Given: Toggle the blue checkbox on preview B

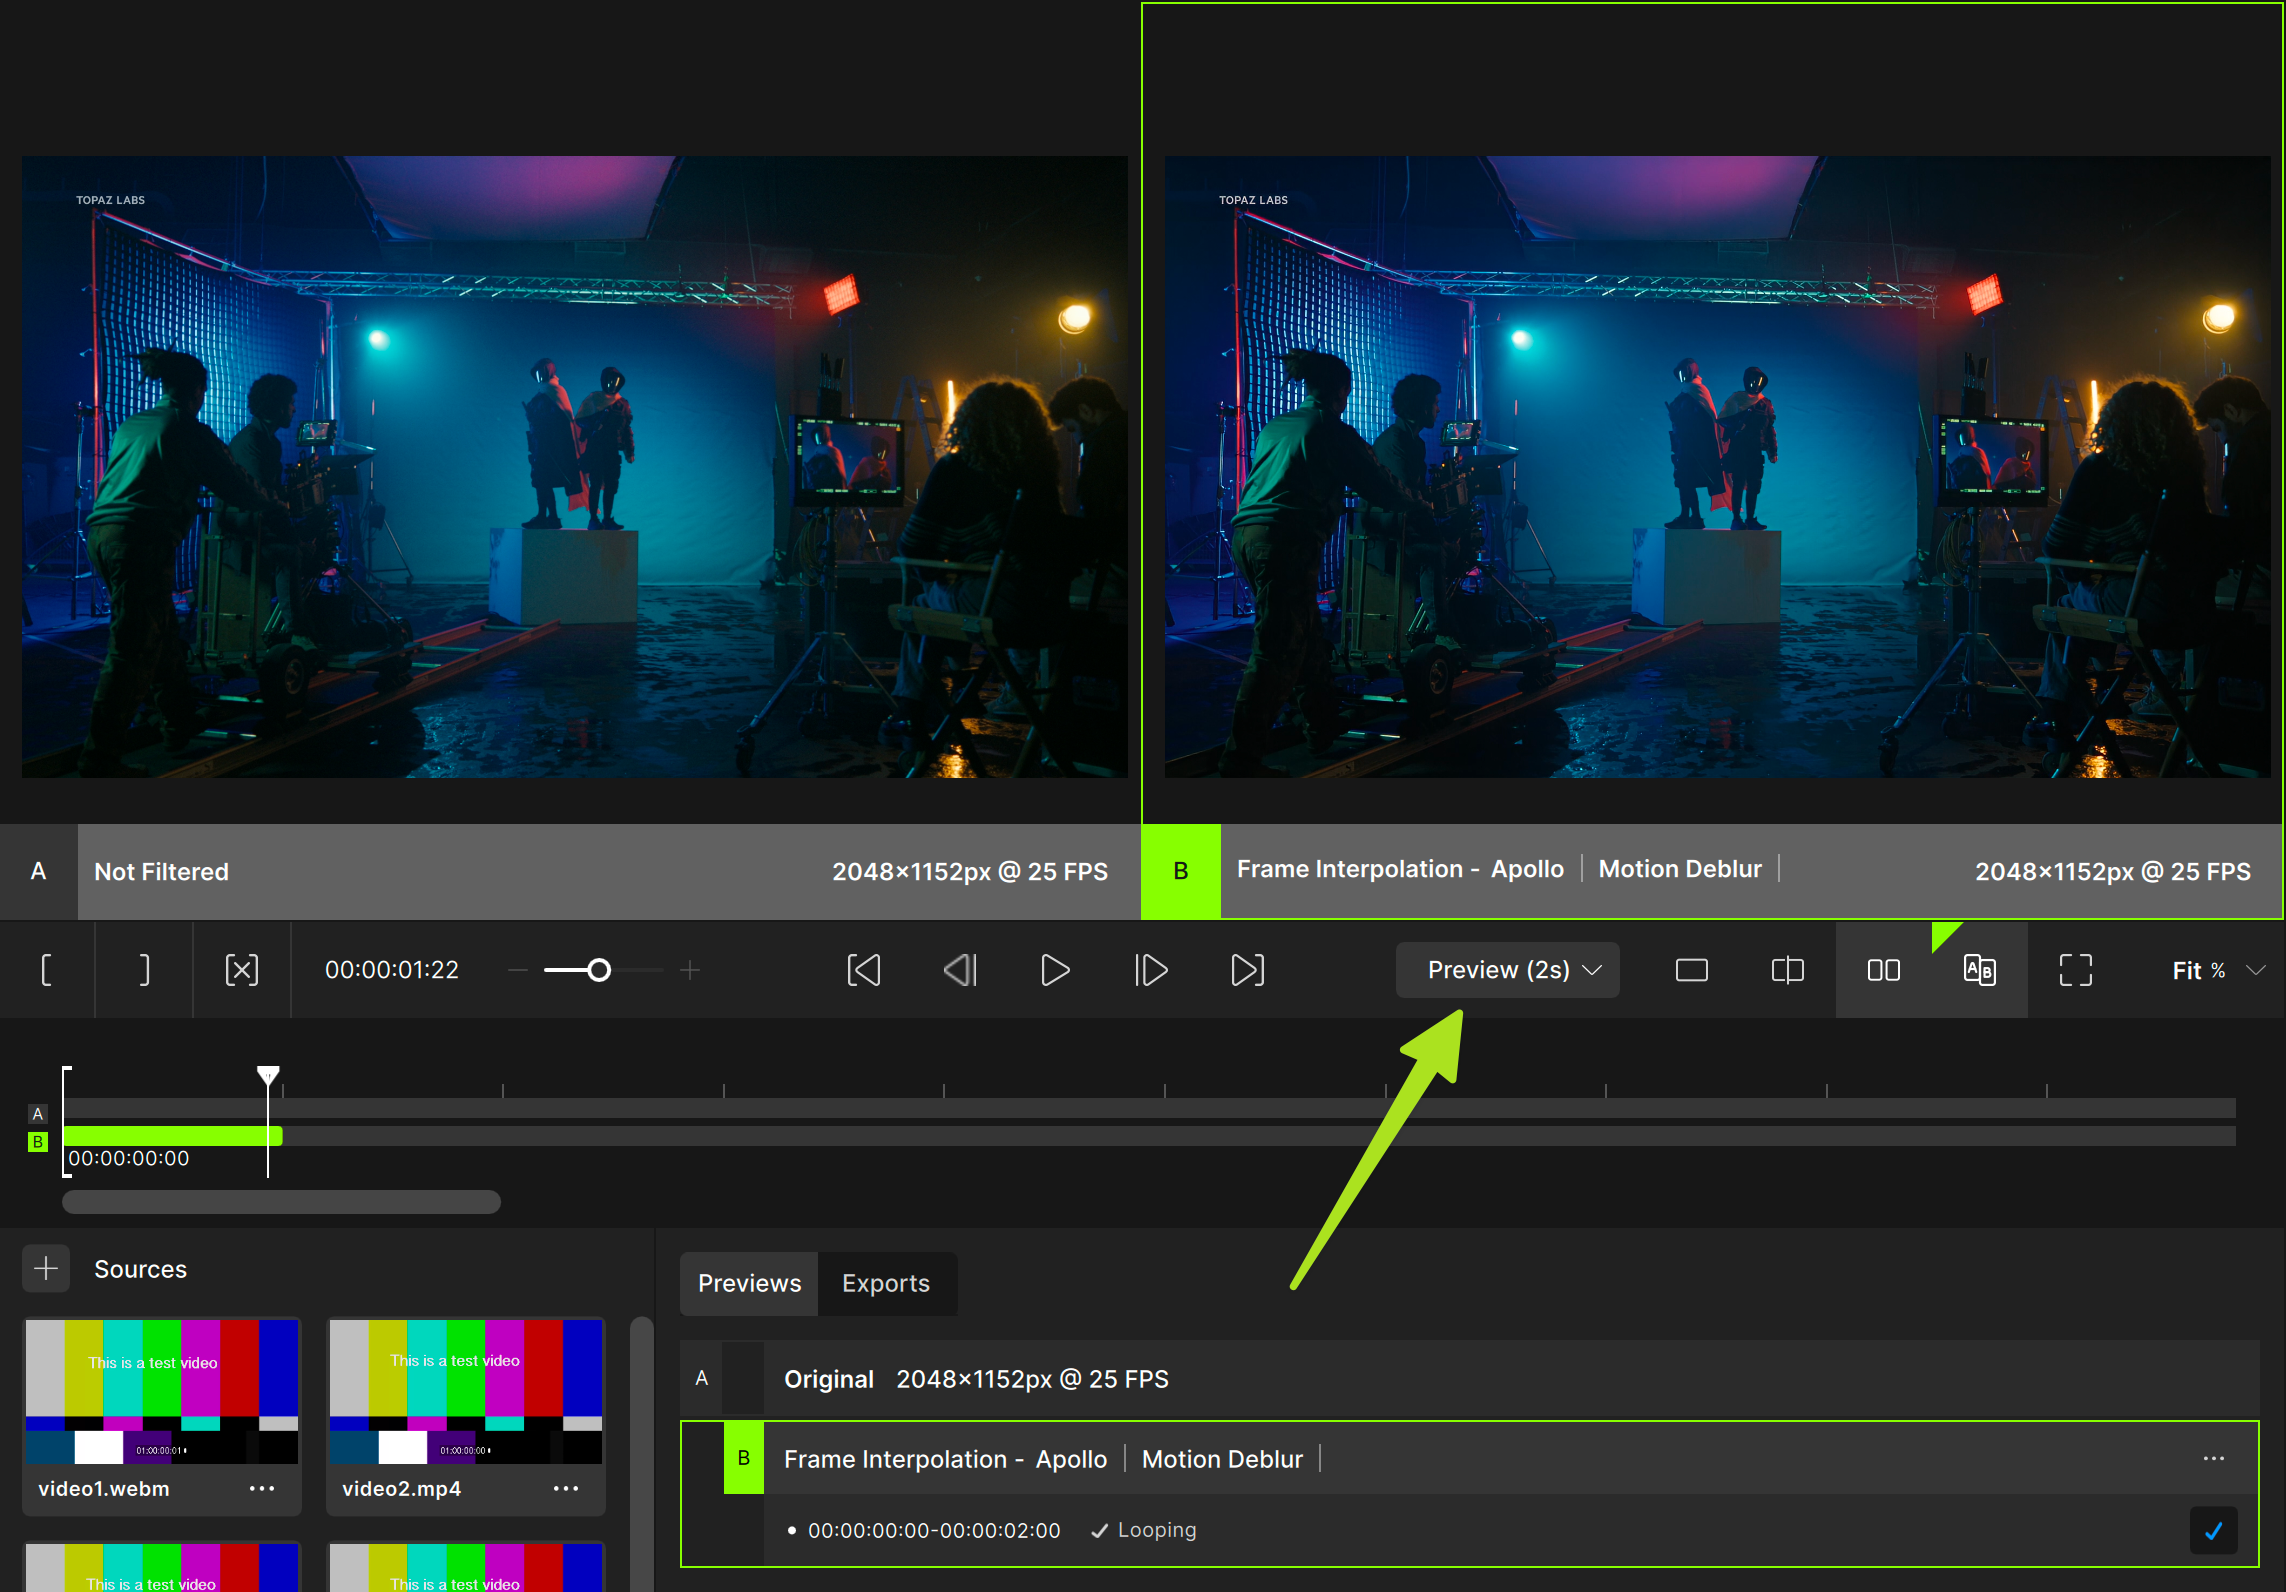Looking at the screenshot, I should pyautogui.click(x=2214, y=1531).
